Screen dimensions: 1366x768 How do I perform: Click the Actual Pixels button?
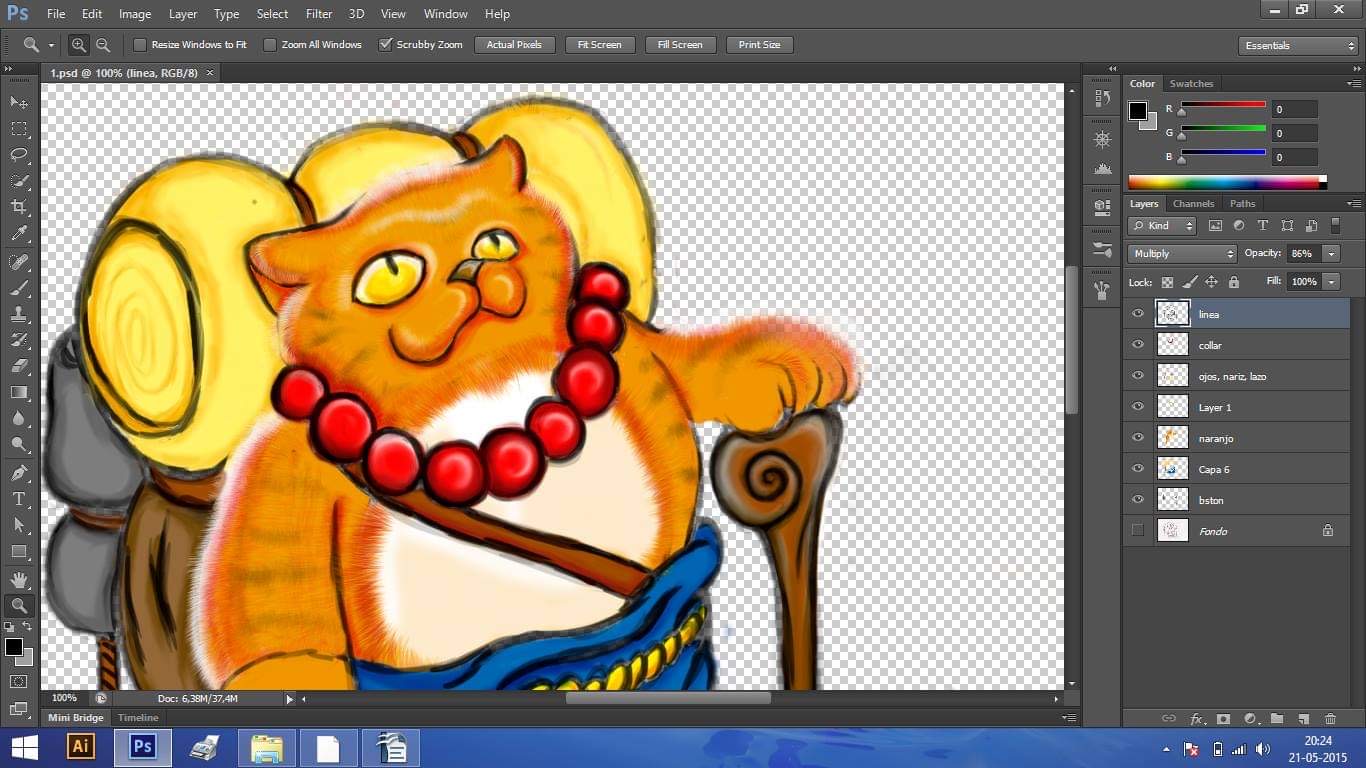coord(514,45)
